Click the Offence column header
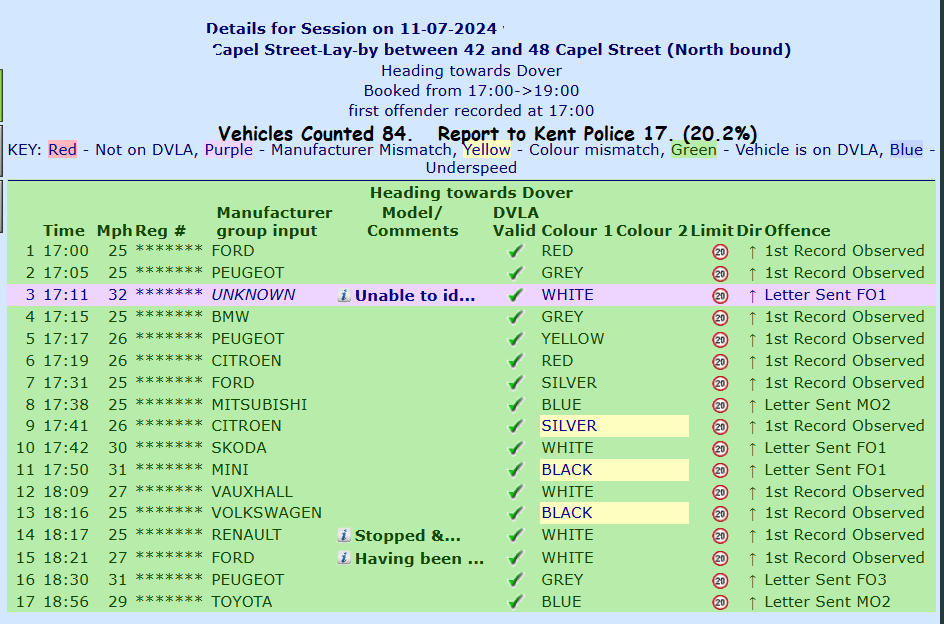The height and width of the screenshot is (624, 944). (798, 231)
